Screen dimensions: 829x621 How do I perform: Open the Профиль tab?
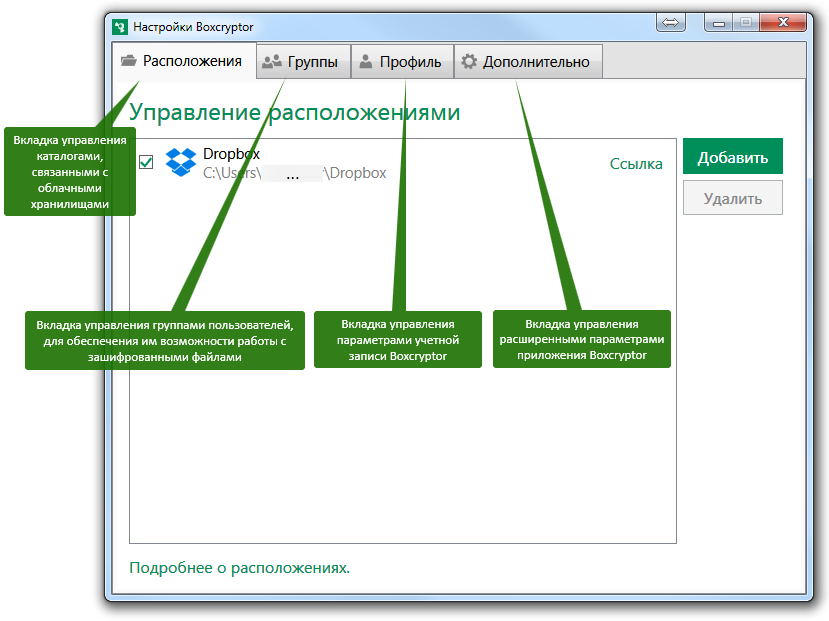click(x=401, y=61)
